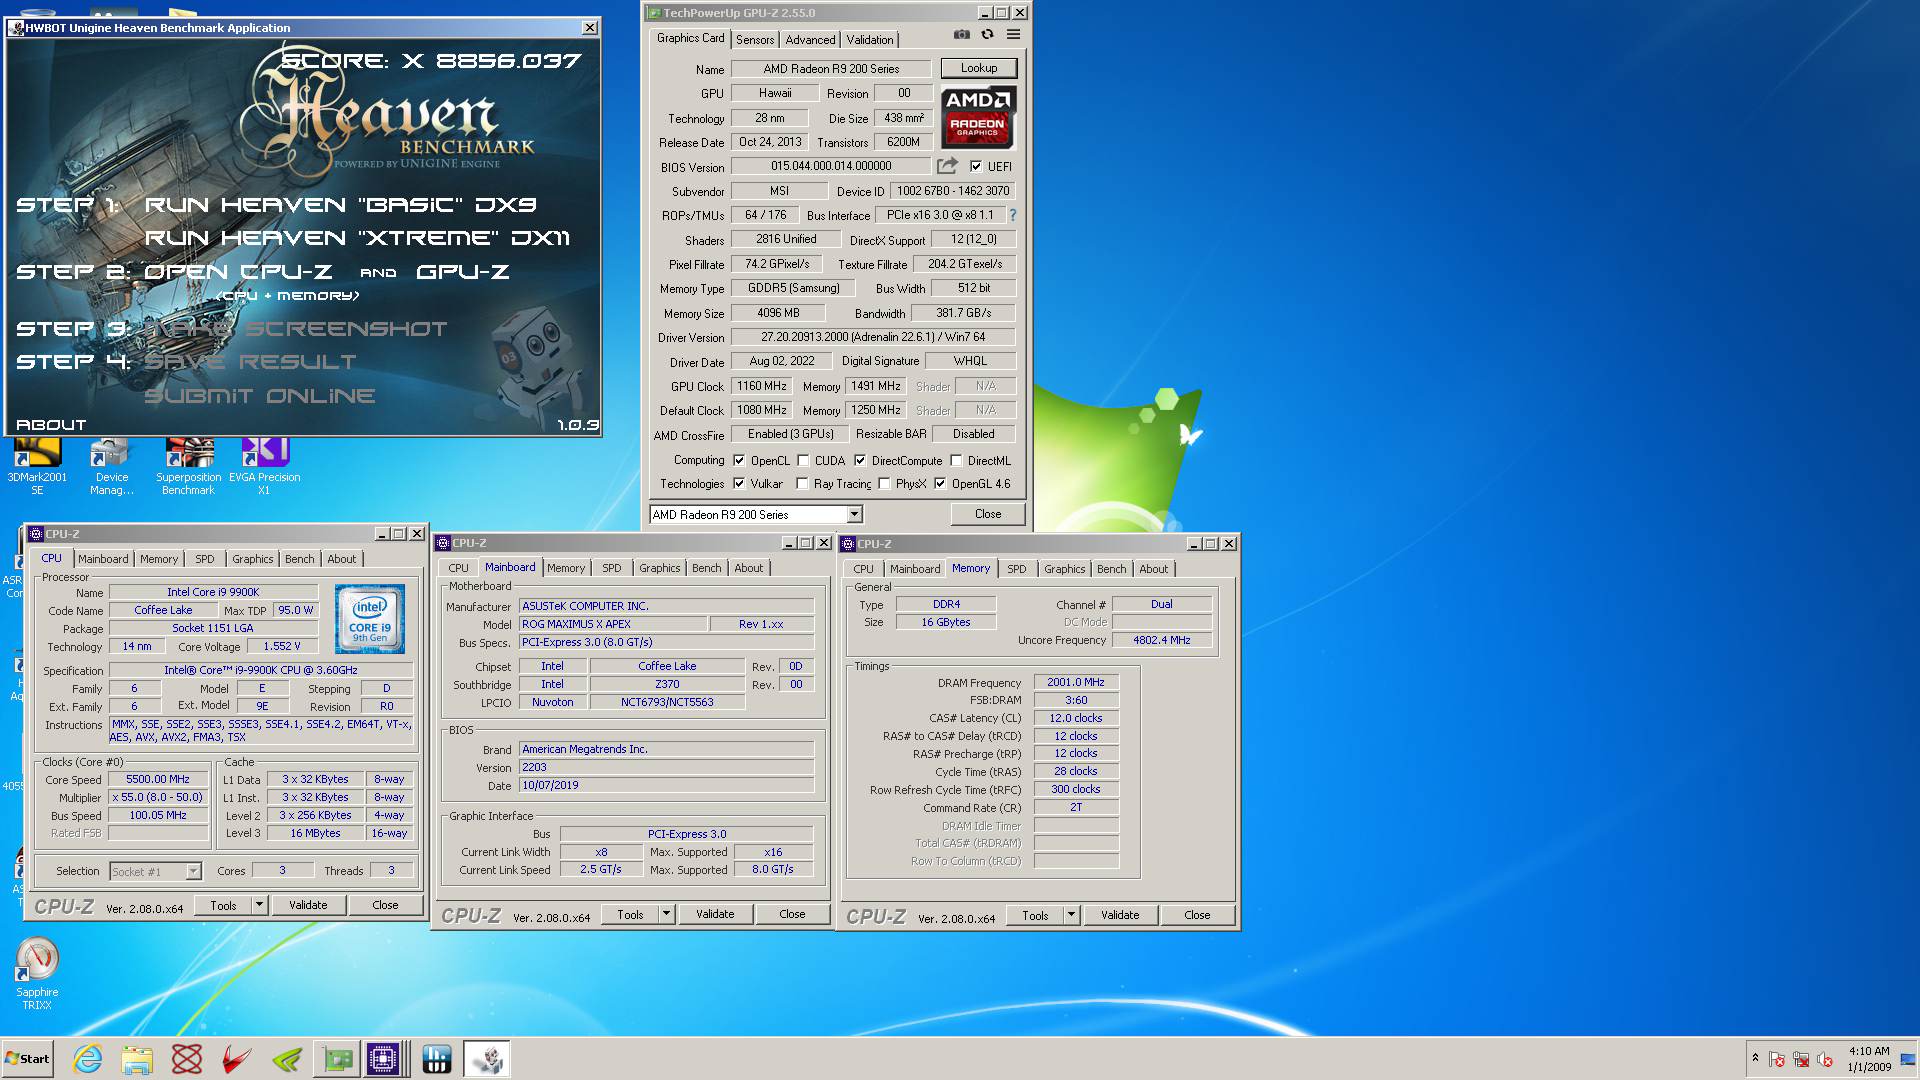Open the GPU selection dropdown in GPU-Z
Viewport: 1920px width, 1080px height.
tap(854, 514)
